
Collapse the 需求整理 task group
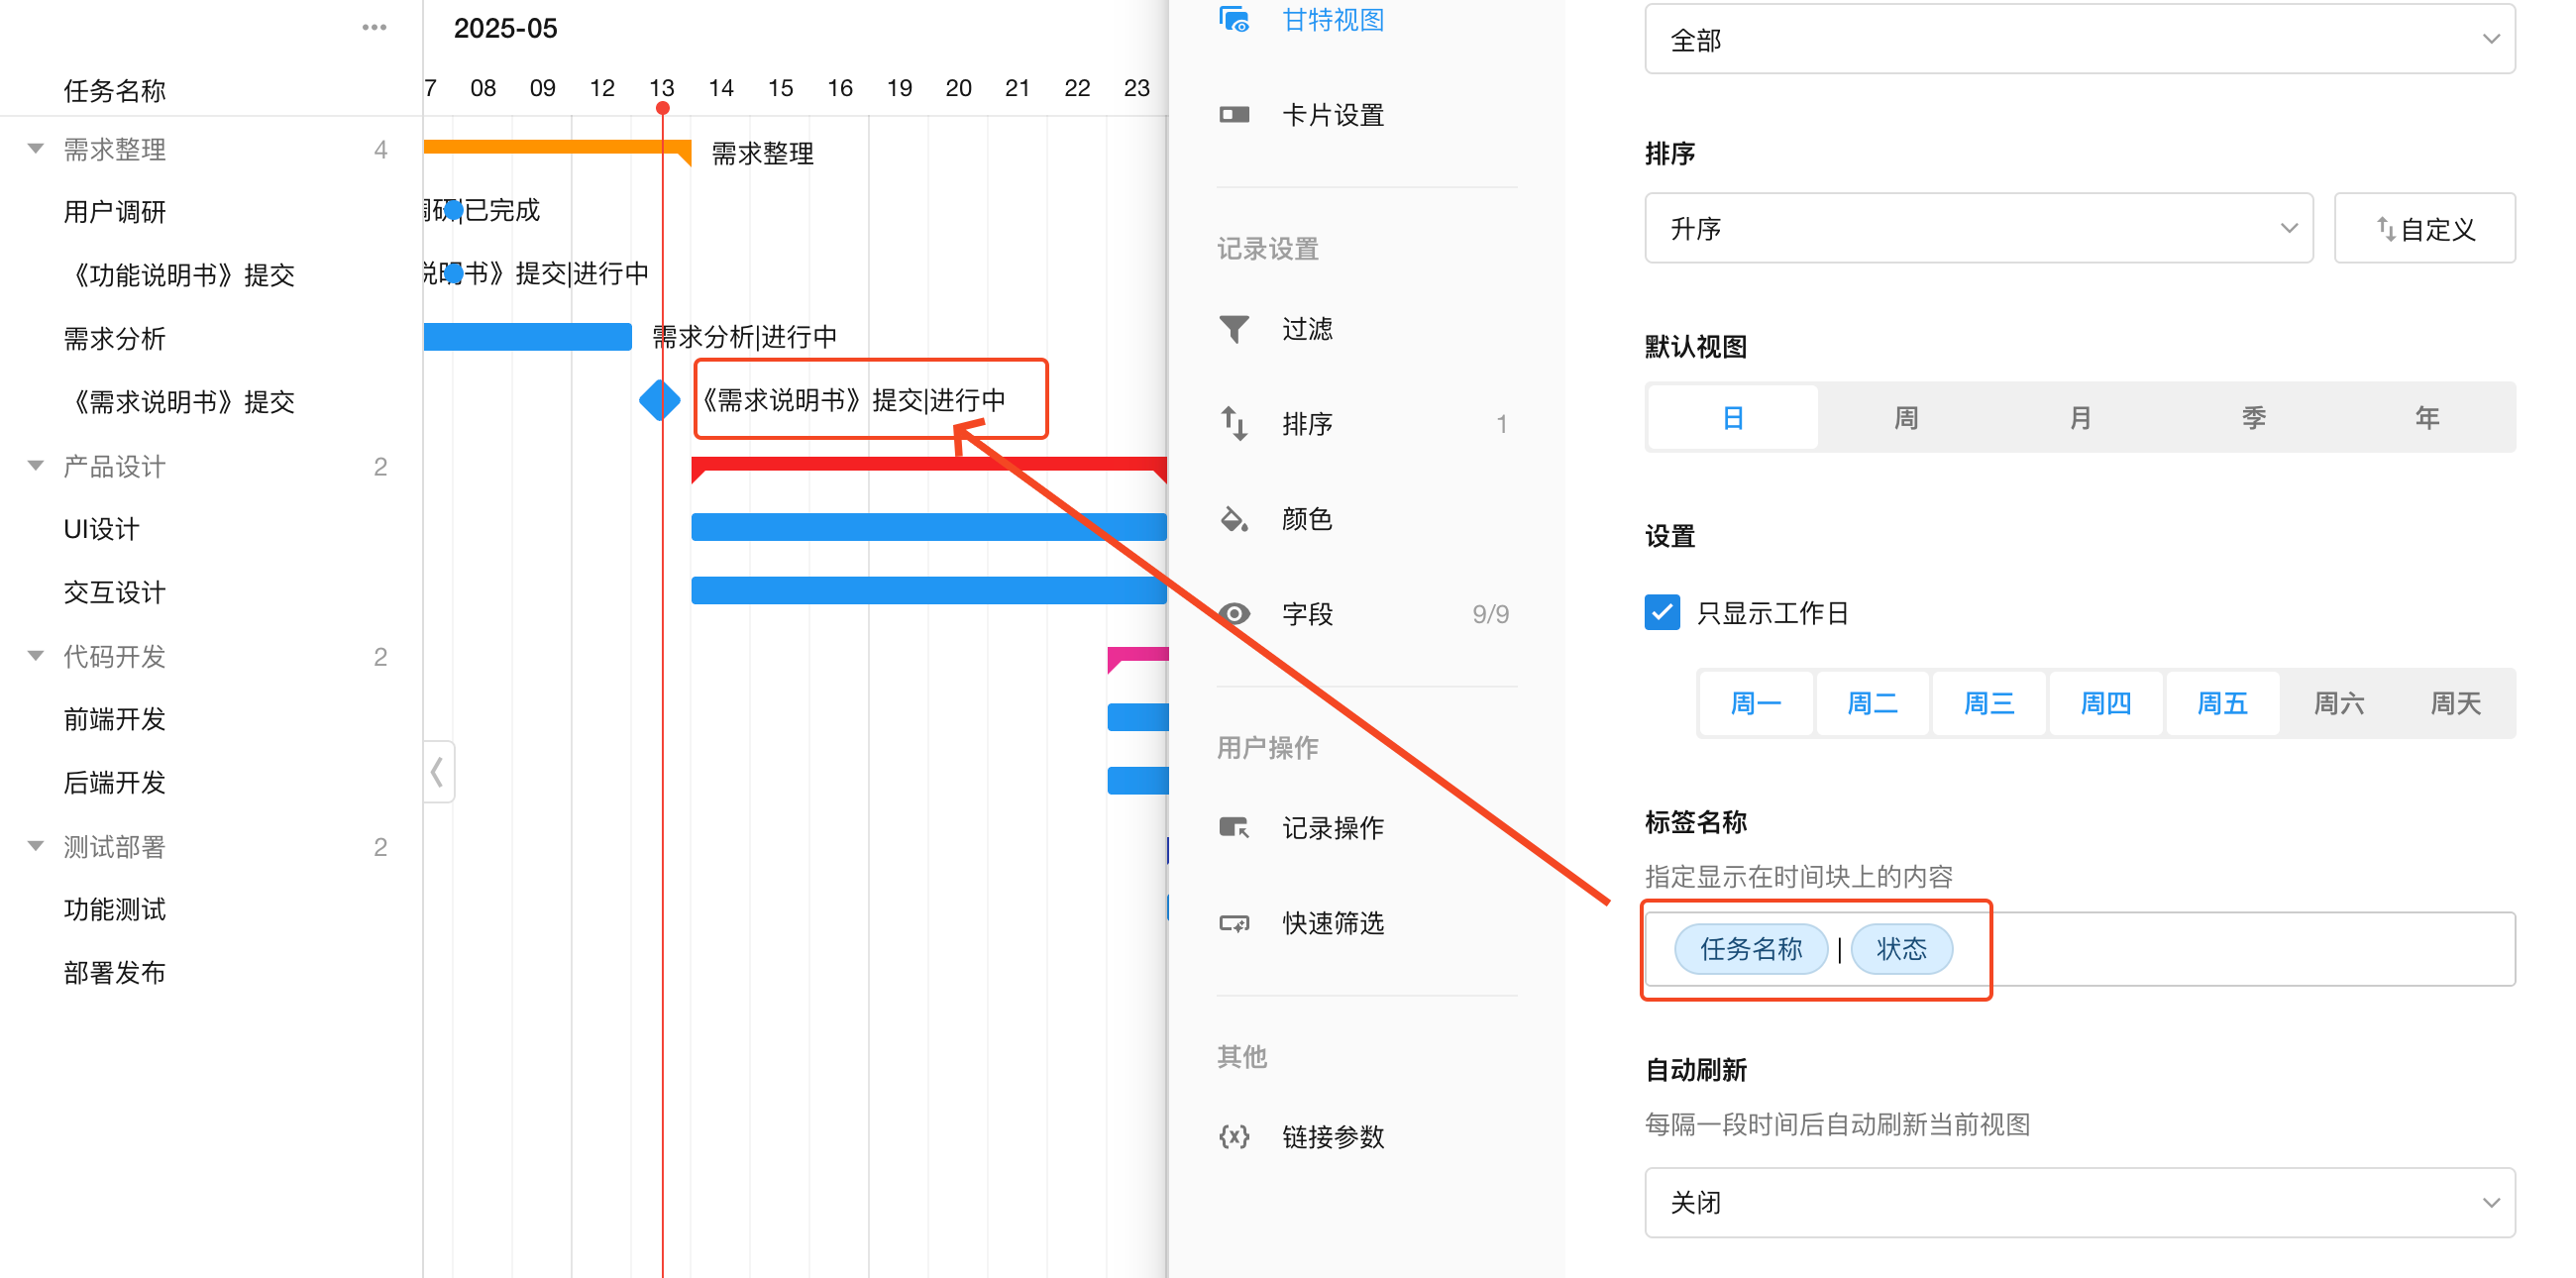(36, 149)
